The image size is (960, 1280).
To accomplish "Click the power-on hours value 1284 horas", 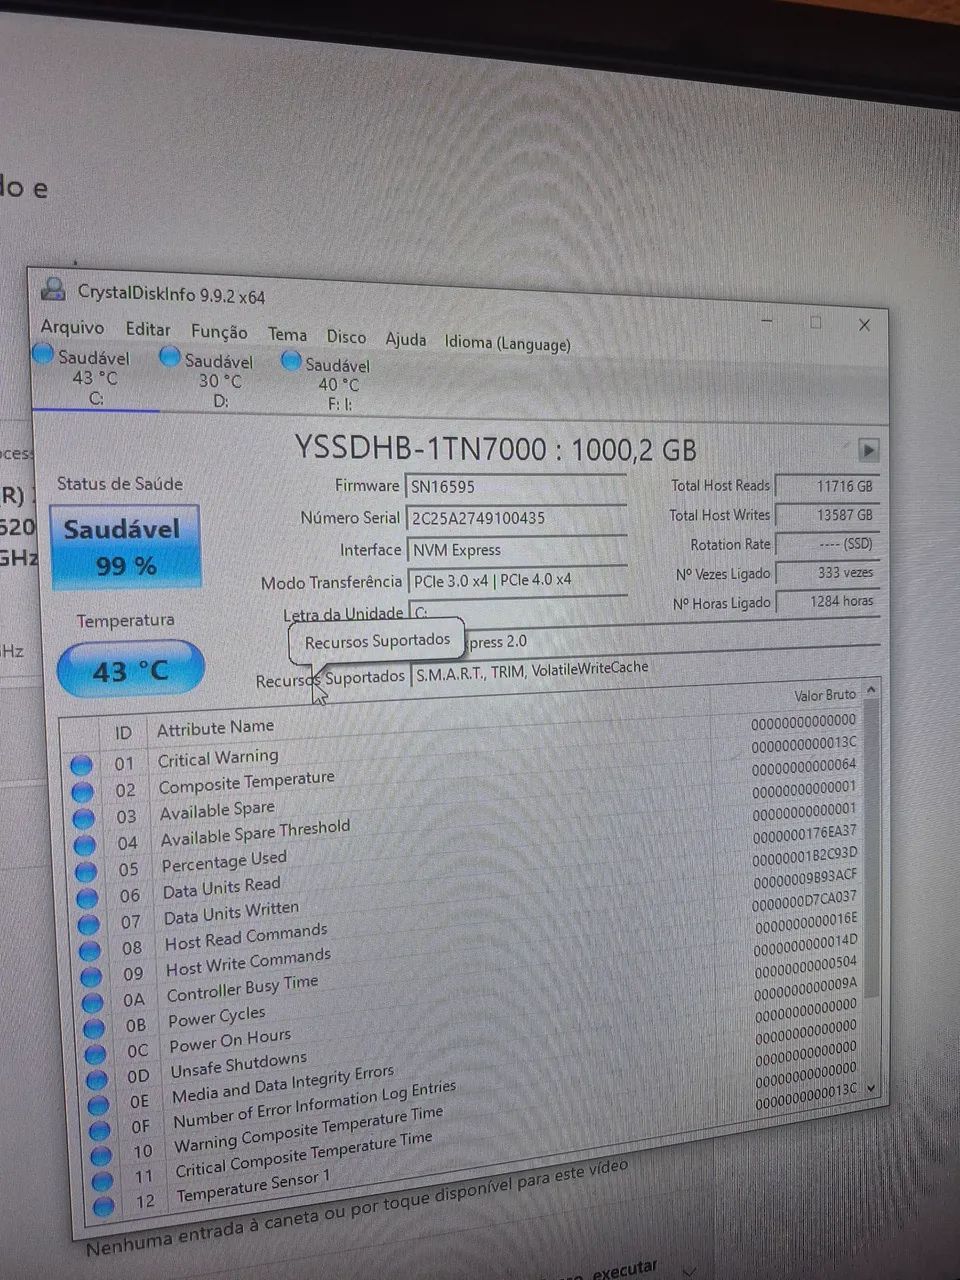I will 830,601.
